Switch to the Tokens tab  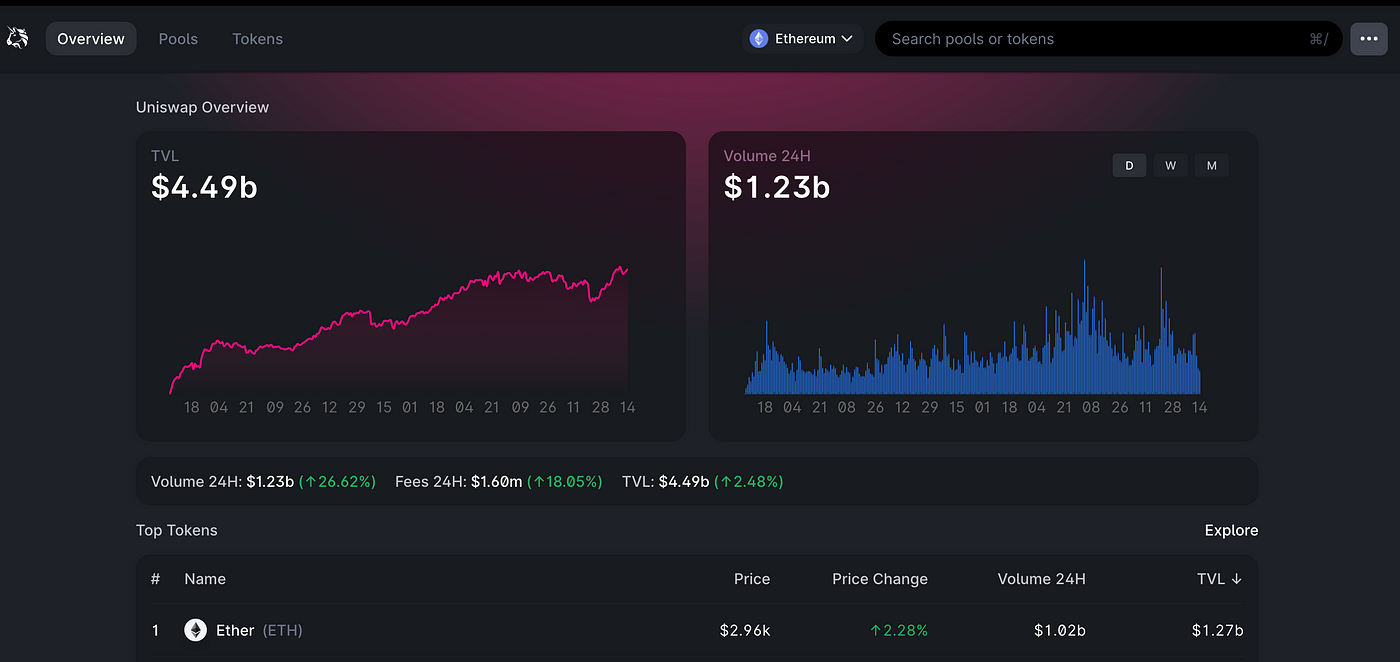pos(257,39)
